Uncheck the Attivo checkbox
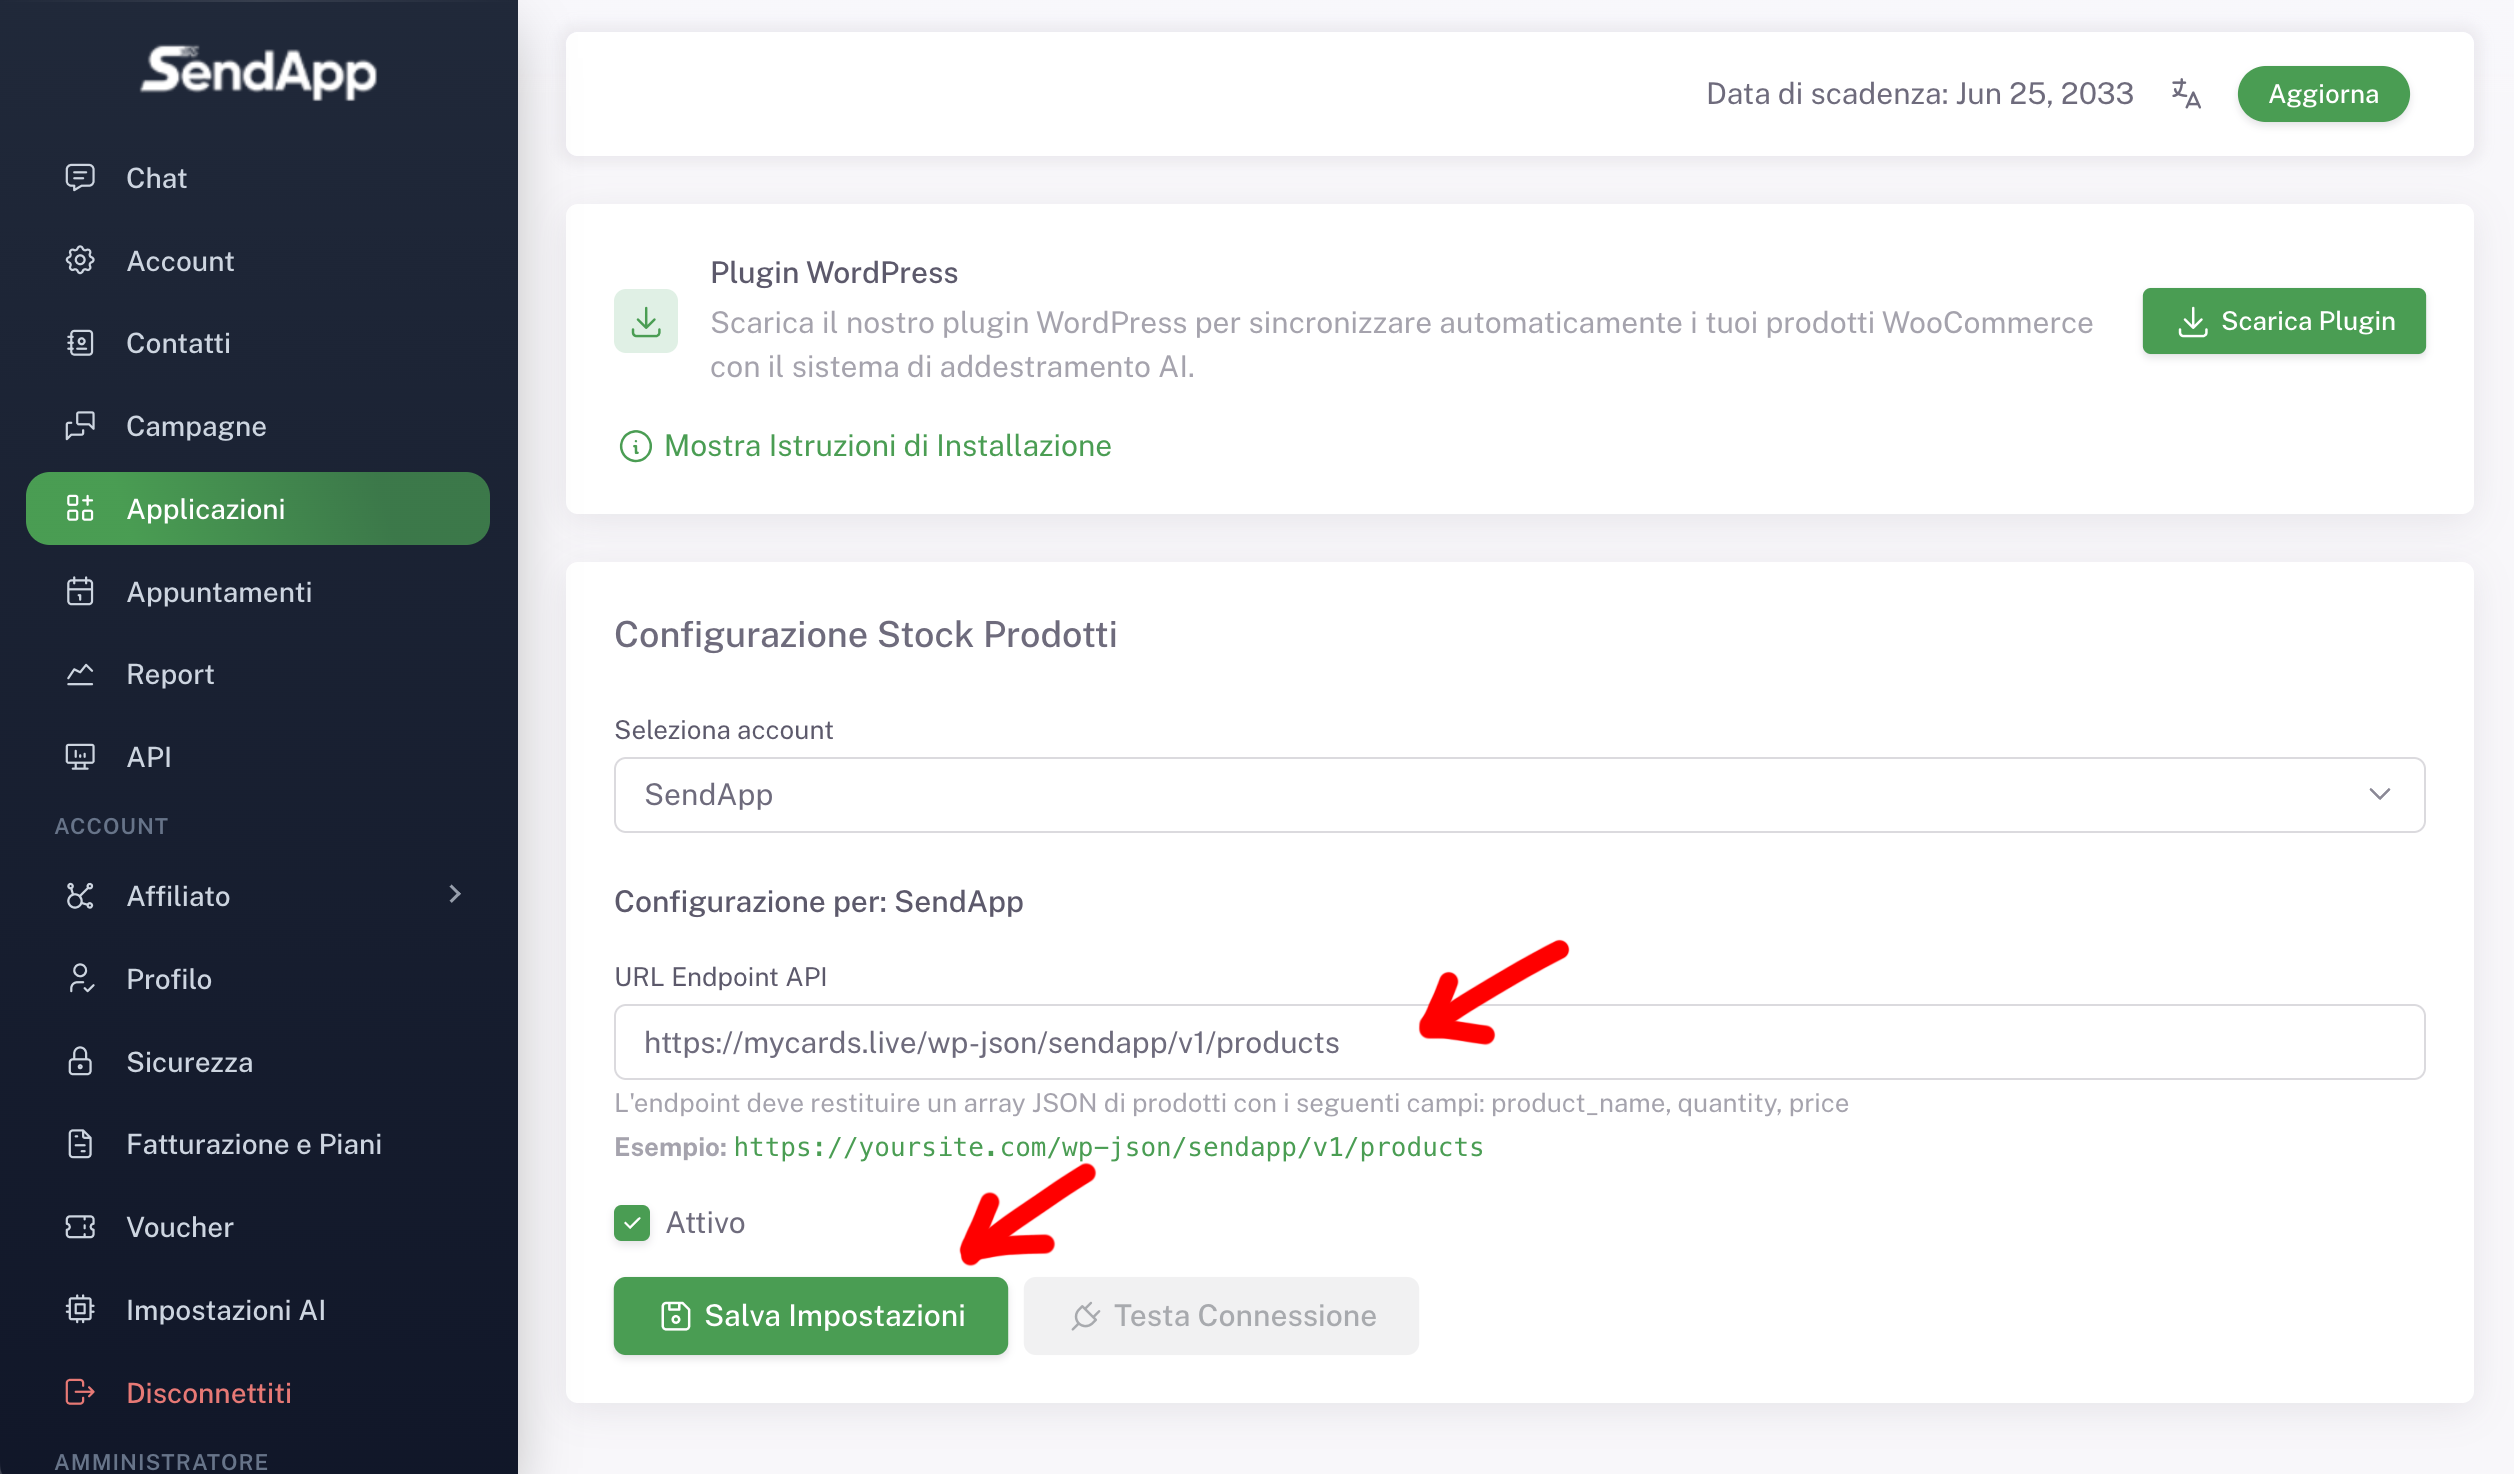2514x1474 pixels. click(x=632, y=1222)
